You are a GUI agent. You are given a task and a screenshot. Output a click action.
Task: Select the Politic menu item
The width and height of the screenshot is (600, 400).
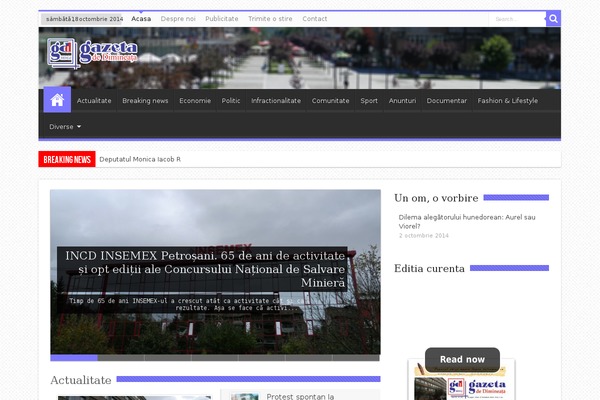pyautogui.click(x=231, y=101)
